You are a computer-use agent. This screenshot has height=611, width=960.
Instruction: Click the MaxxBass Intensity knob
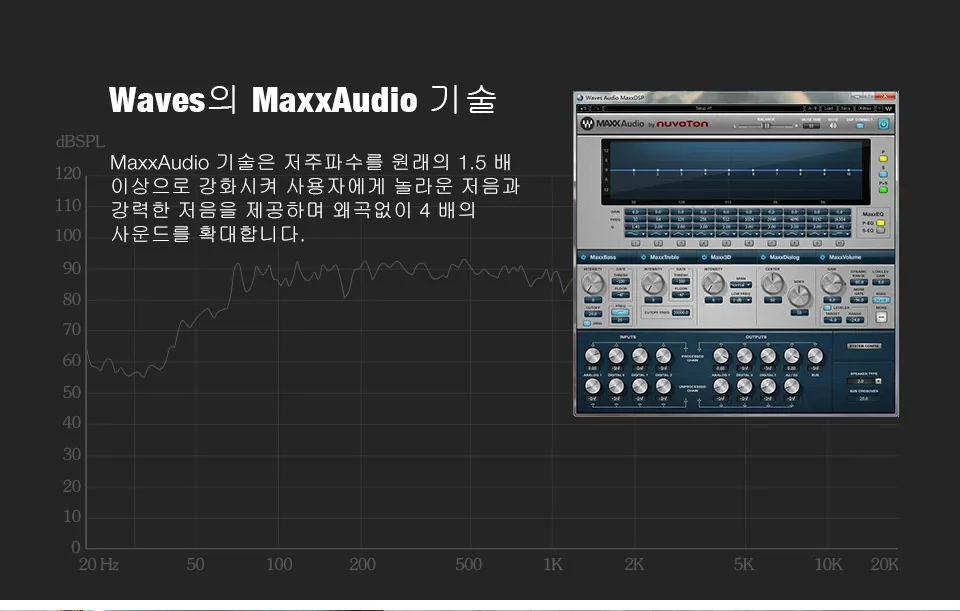tap(593, 283)
